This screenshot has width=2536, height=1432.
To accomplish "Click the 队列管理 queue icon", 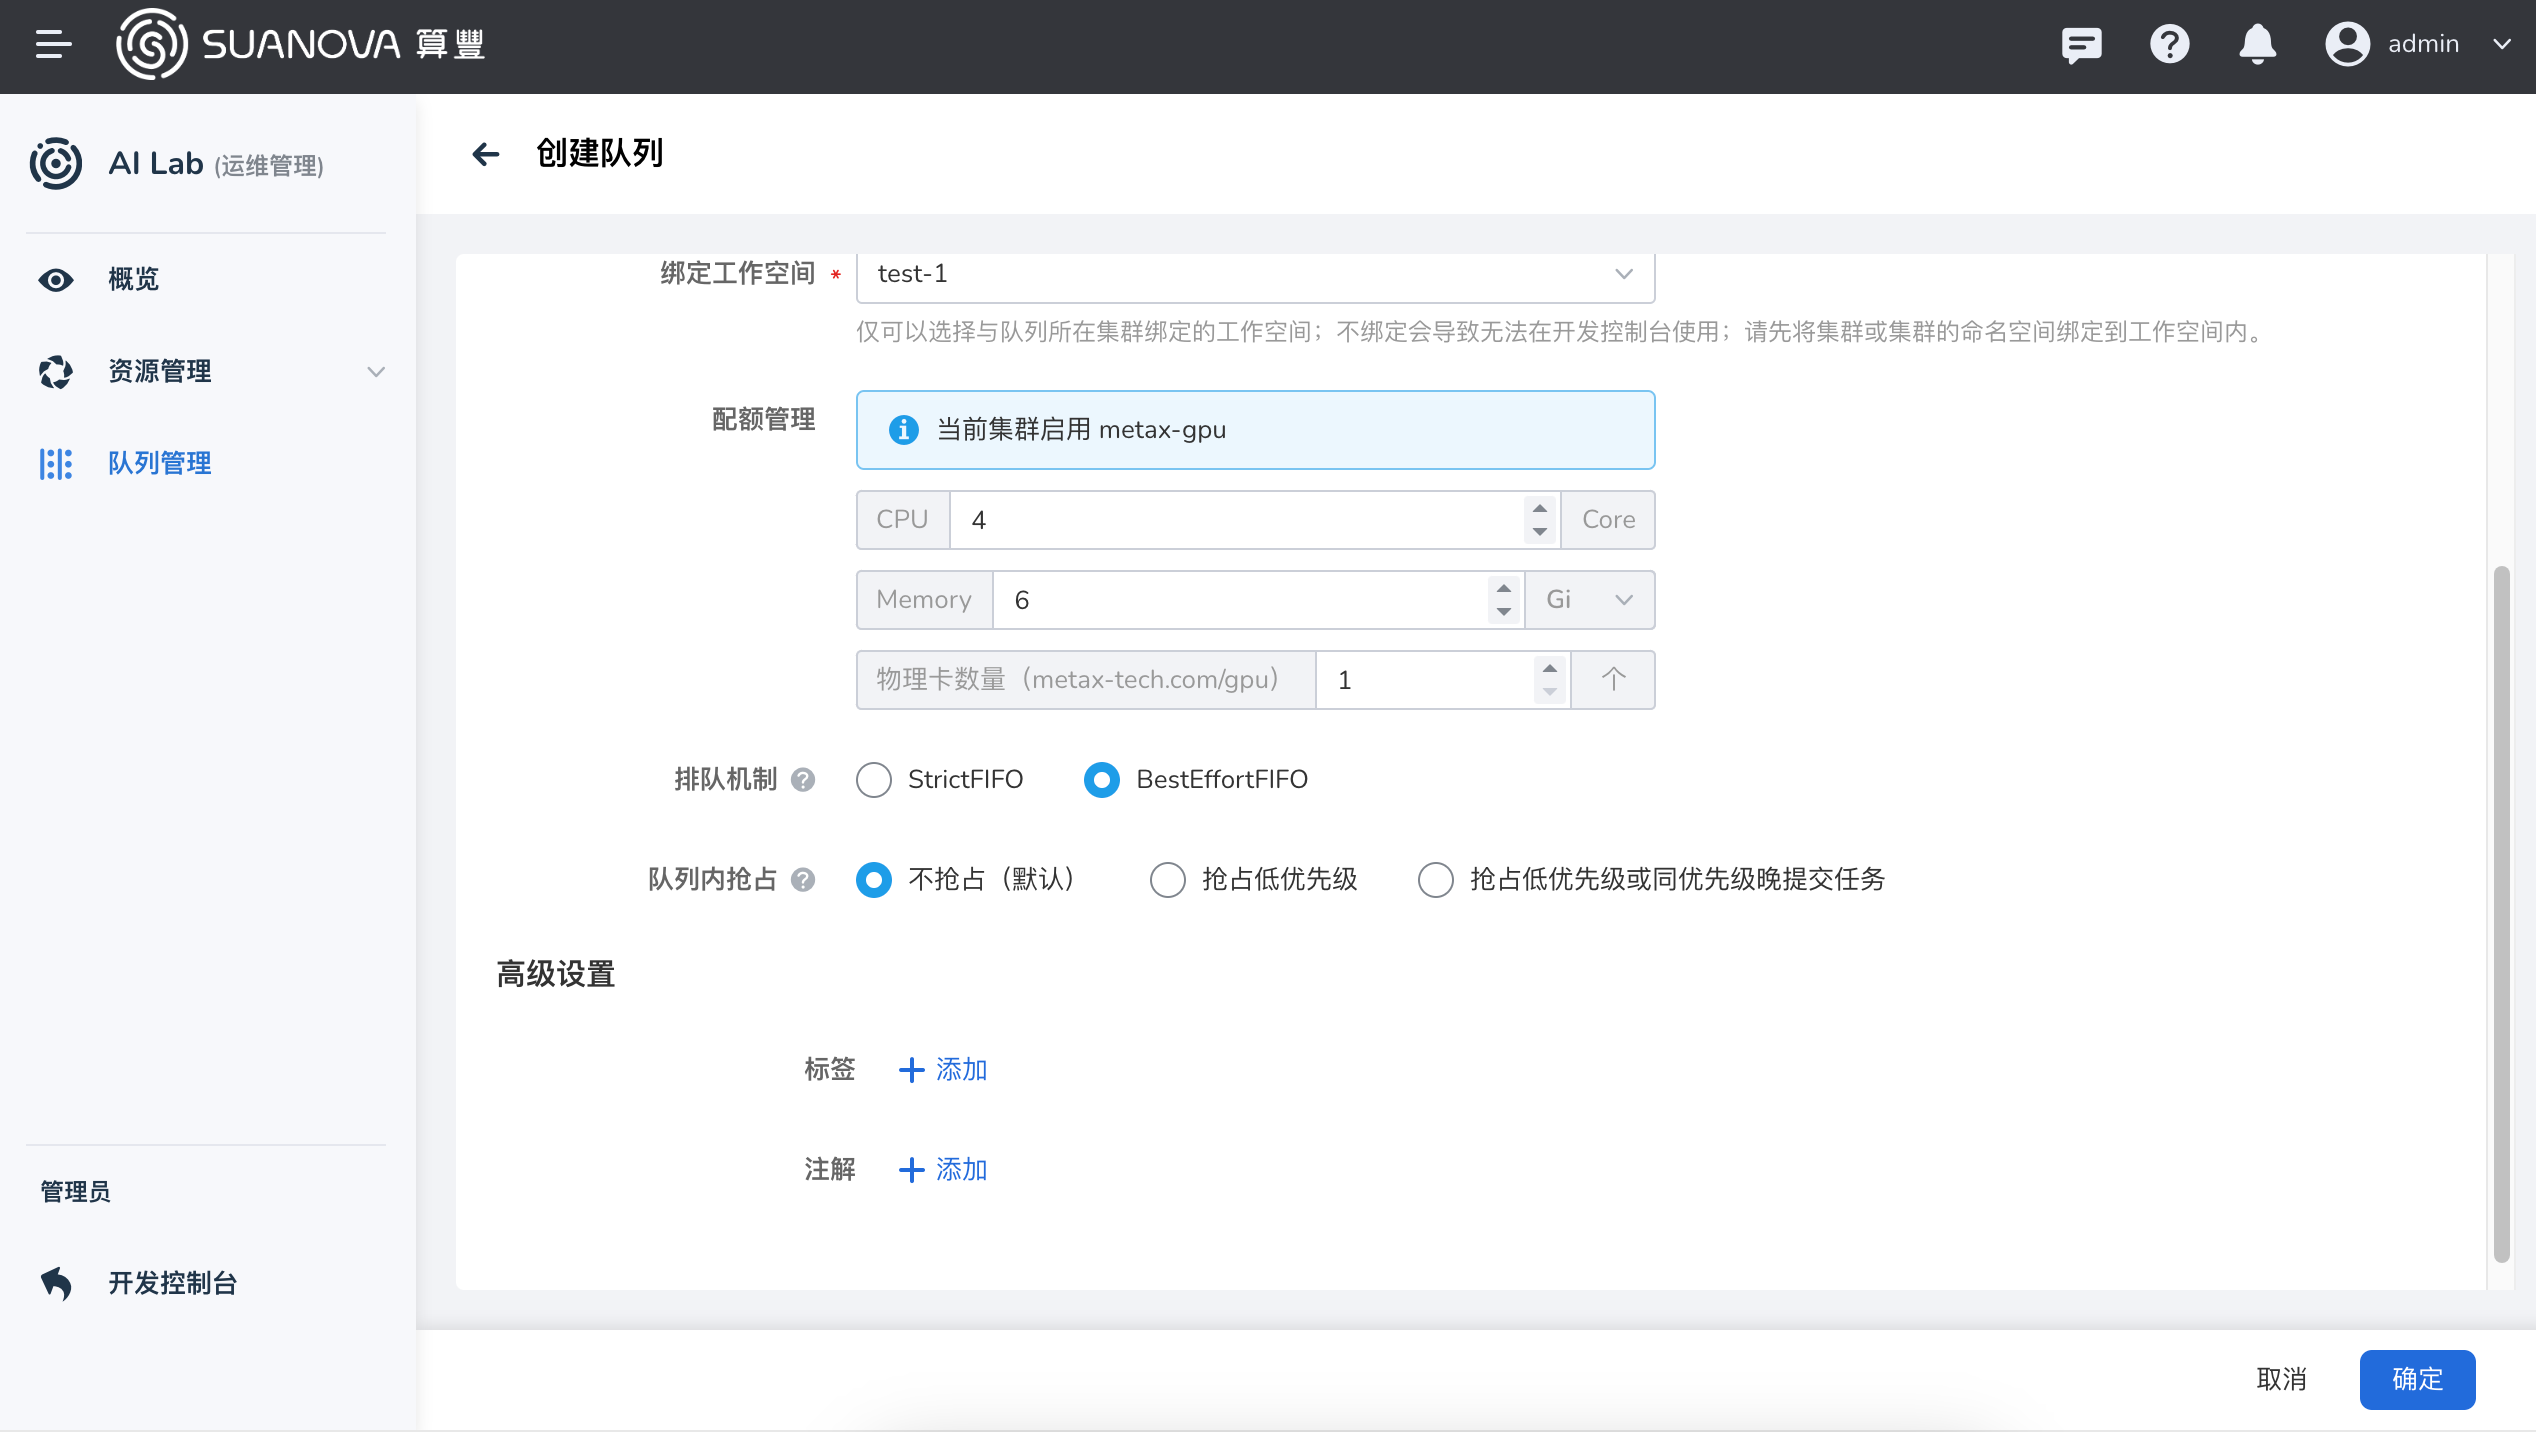I will [55, 464].
